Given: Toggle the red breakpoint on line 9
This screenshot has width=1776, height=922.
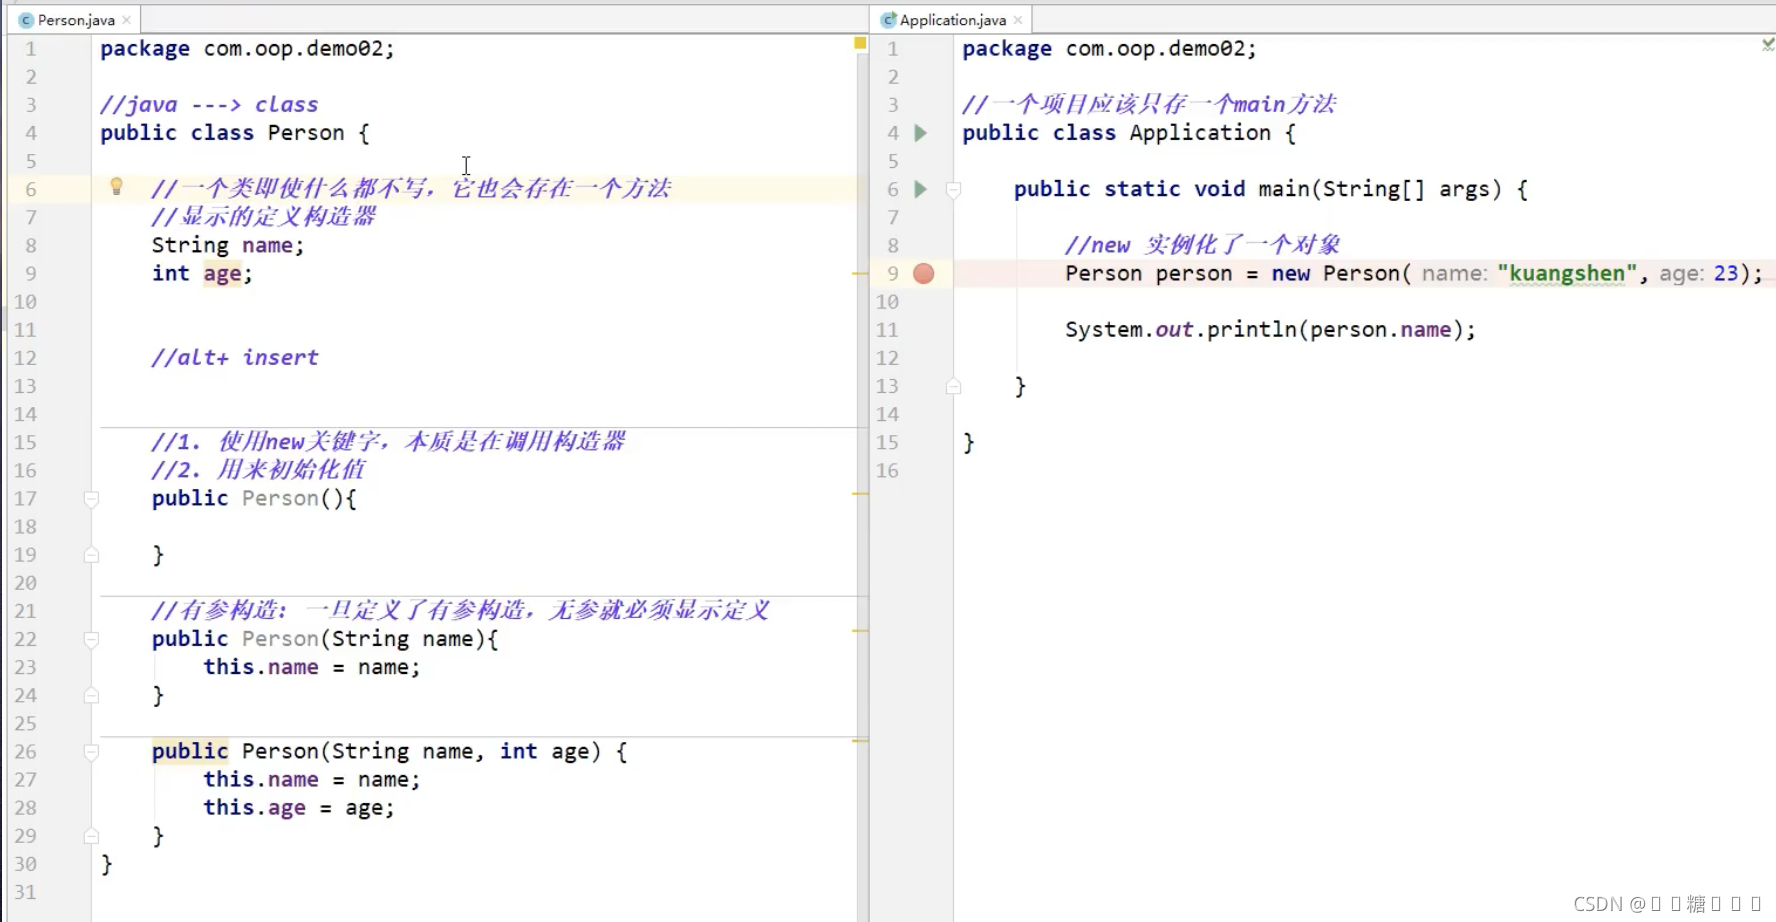Looking at the screenshot, I should (x=924, y=273).
